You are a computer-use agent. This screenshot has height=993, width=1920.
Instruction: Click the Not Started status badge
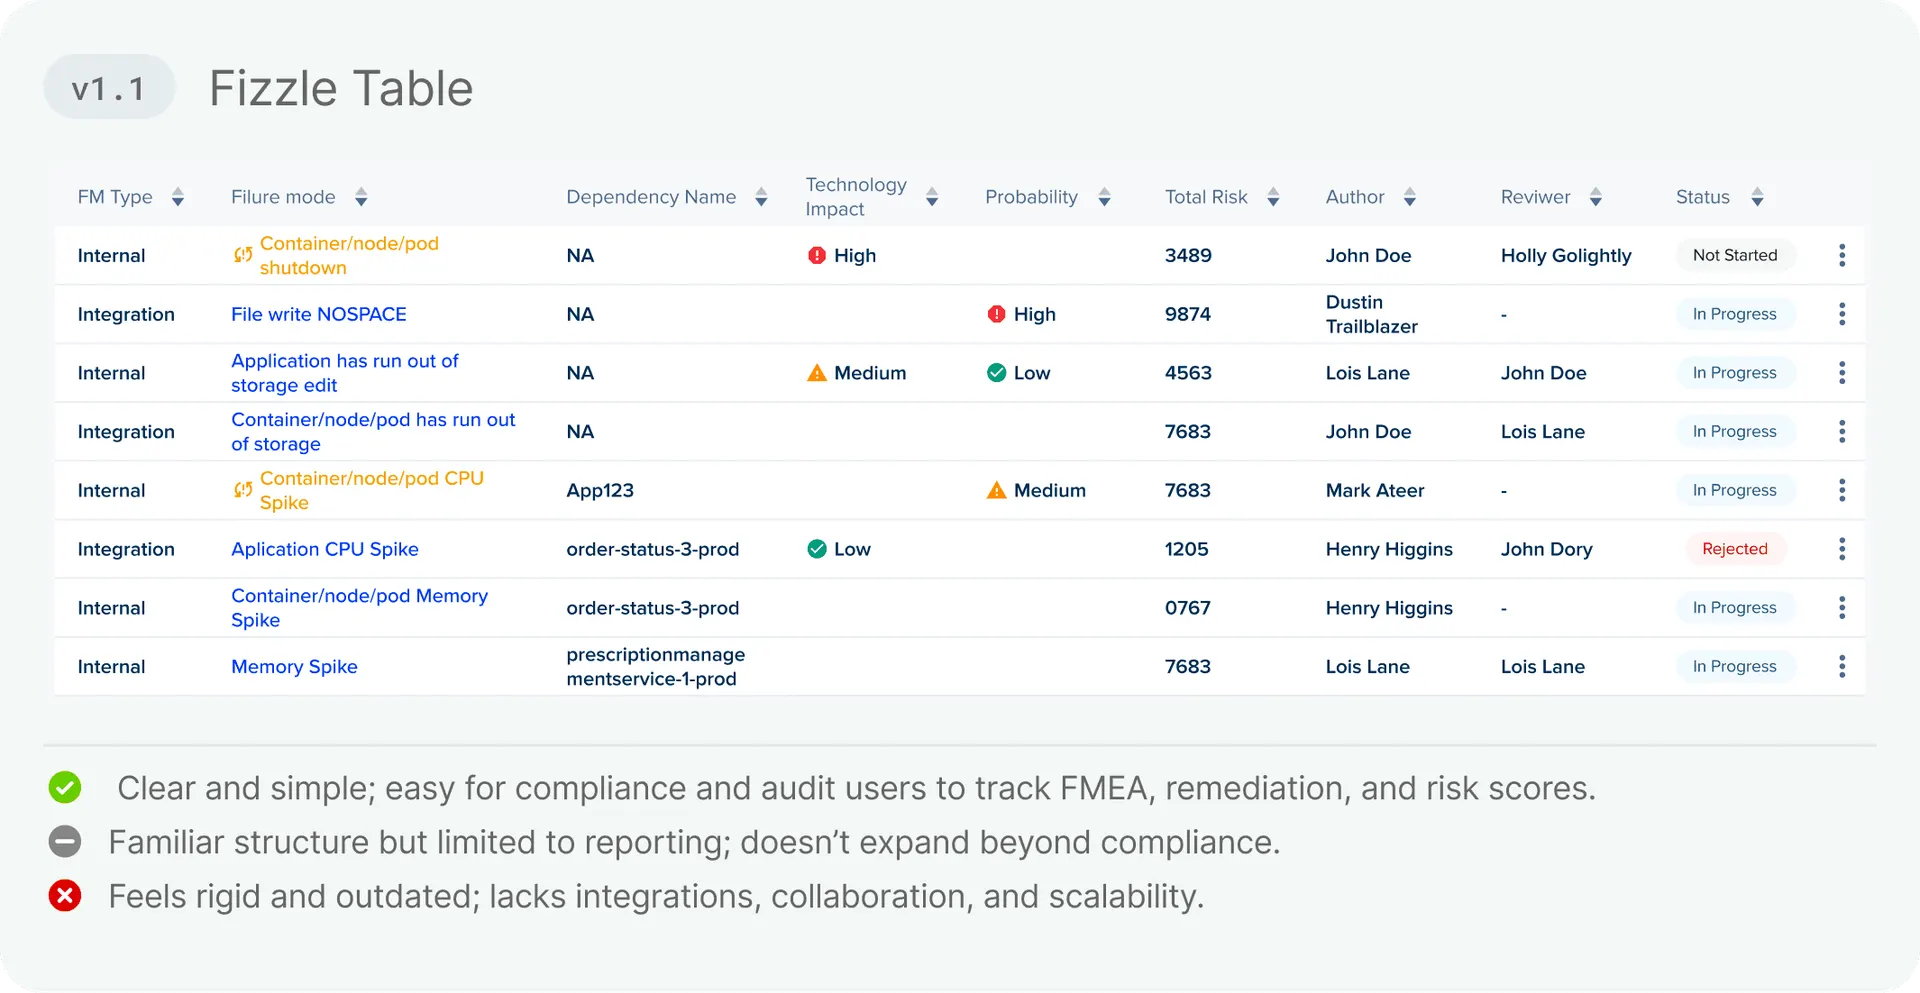click(1735, 255)
